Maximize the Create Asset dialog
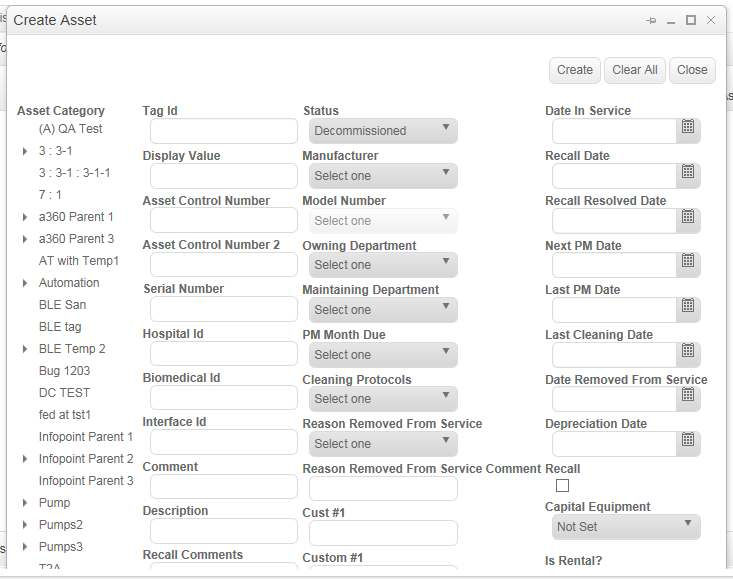This screenshot has height=579, width=733. click(691, 20)
